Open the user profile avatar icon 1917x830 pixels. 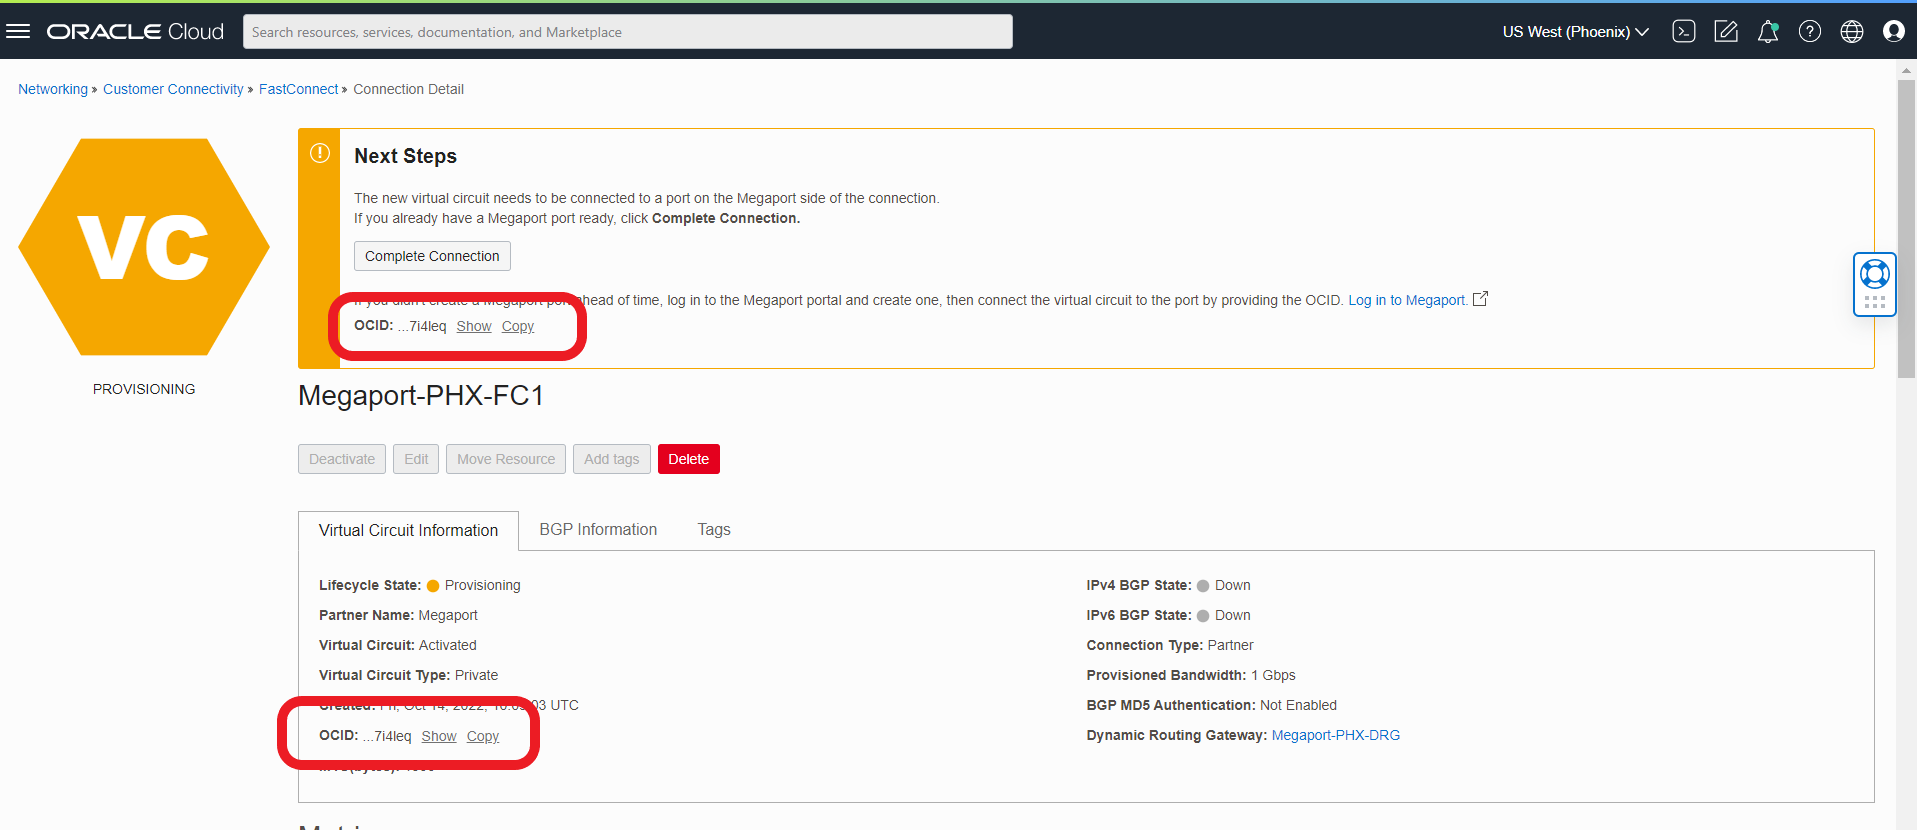tap(1894, 31)
